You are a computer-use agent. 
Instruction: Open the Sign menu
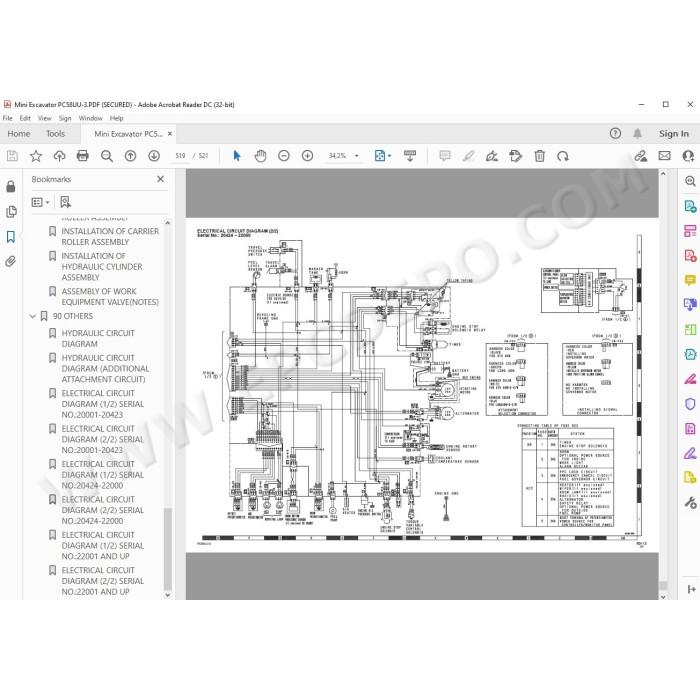click(x=65, y=118)
